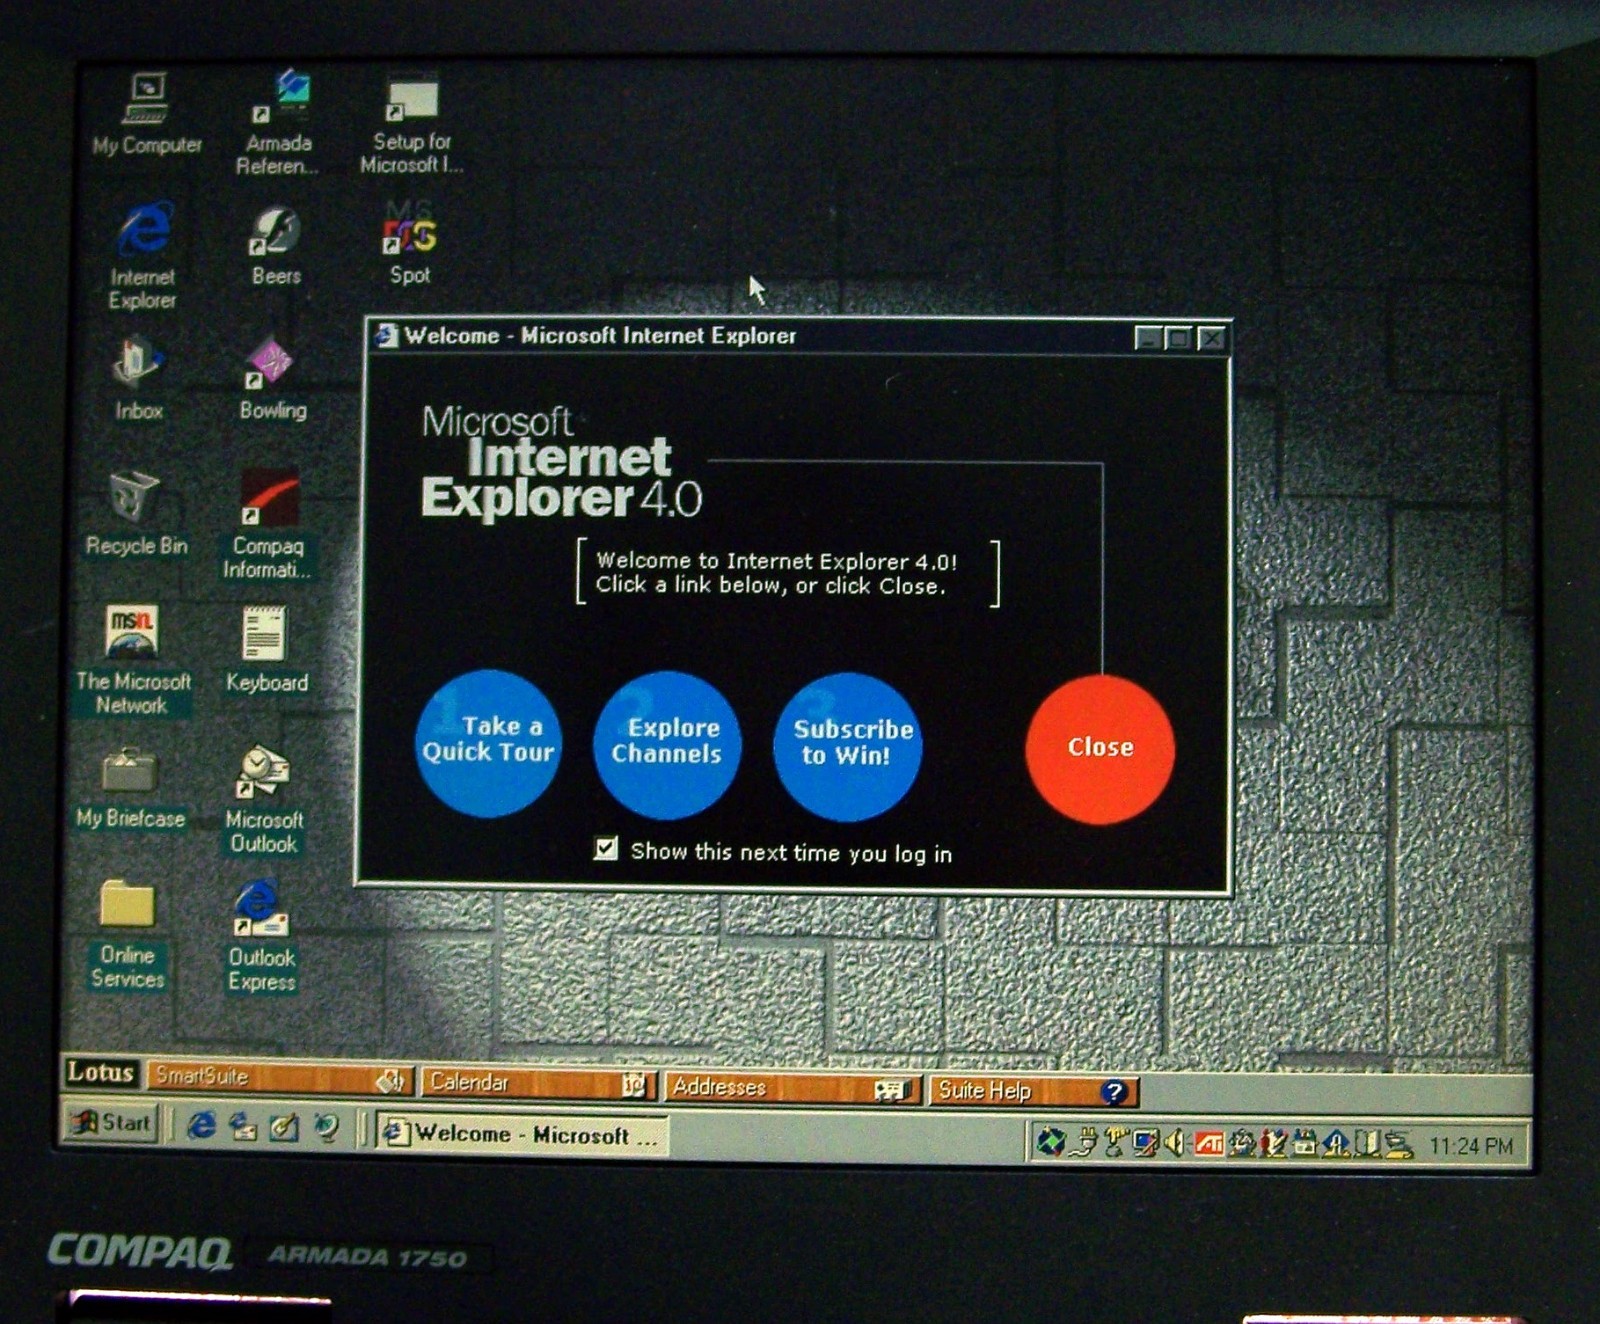The width and height of the screenshot is (1600, 1324).
Task: Select the Beers desktop shortcut
Action: pyautogui.click(x=275, y=246)
